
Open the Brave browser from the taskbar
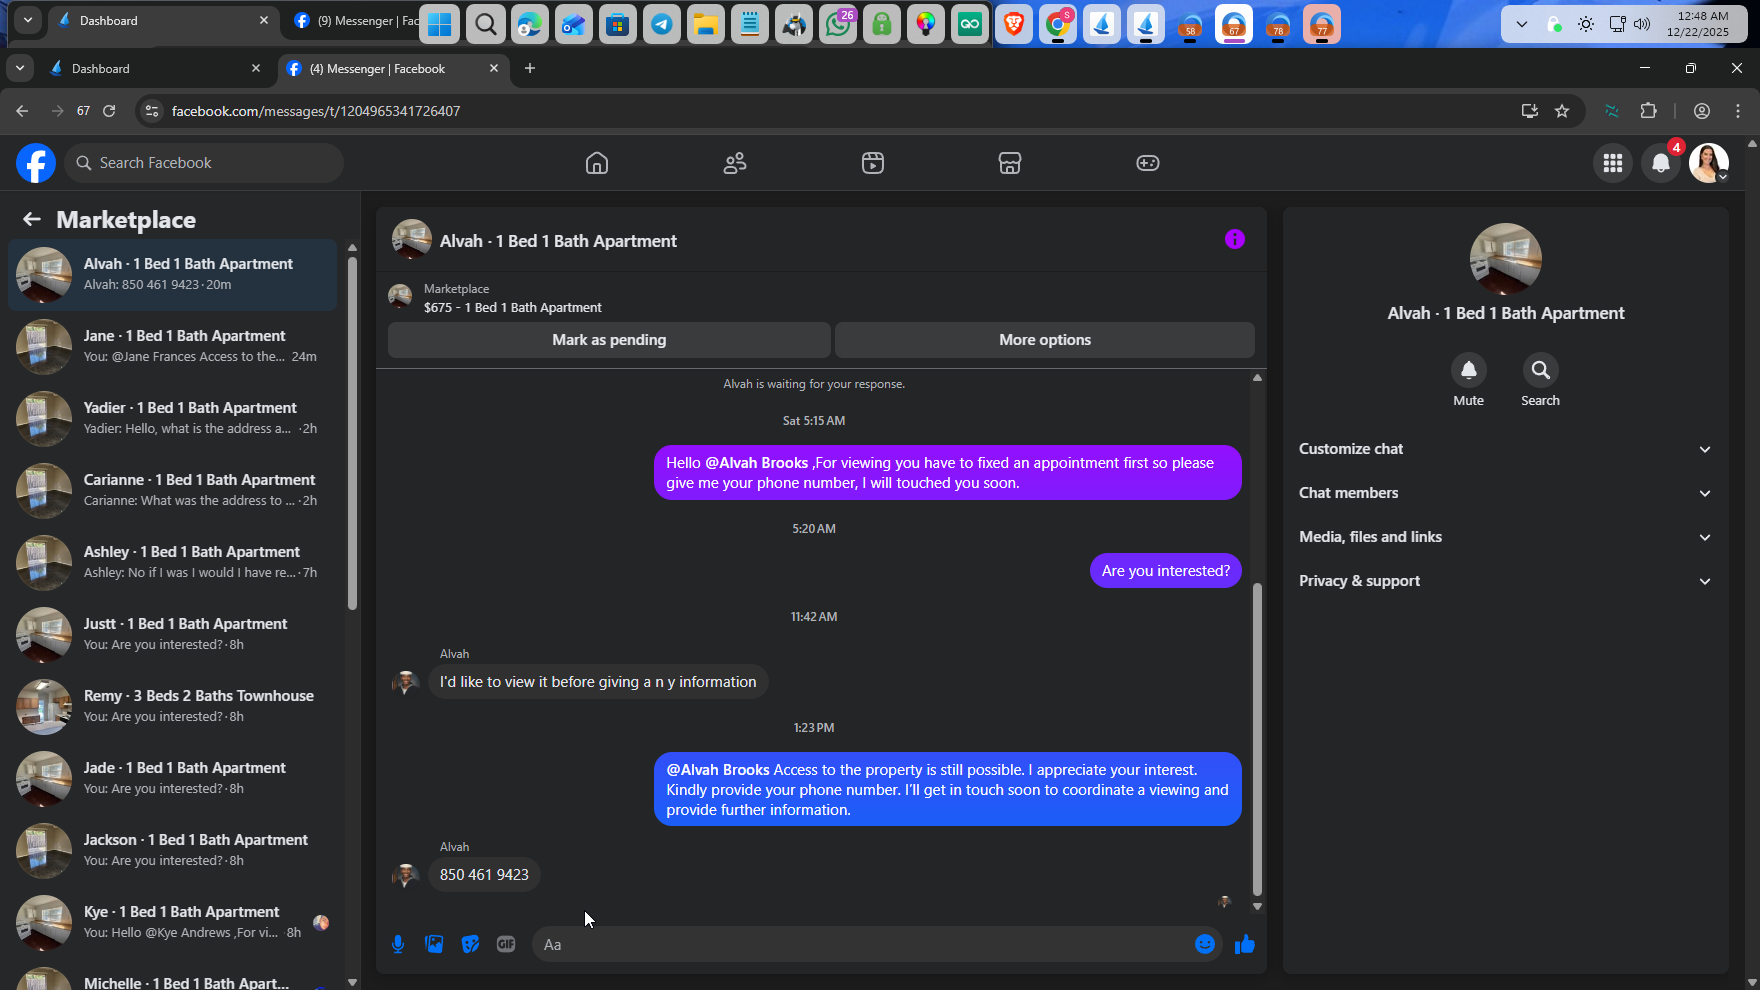(1014, 24)
